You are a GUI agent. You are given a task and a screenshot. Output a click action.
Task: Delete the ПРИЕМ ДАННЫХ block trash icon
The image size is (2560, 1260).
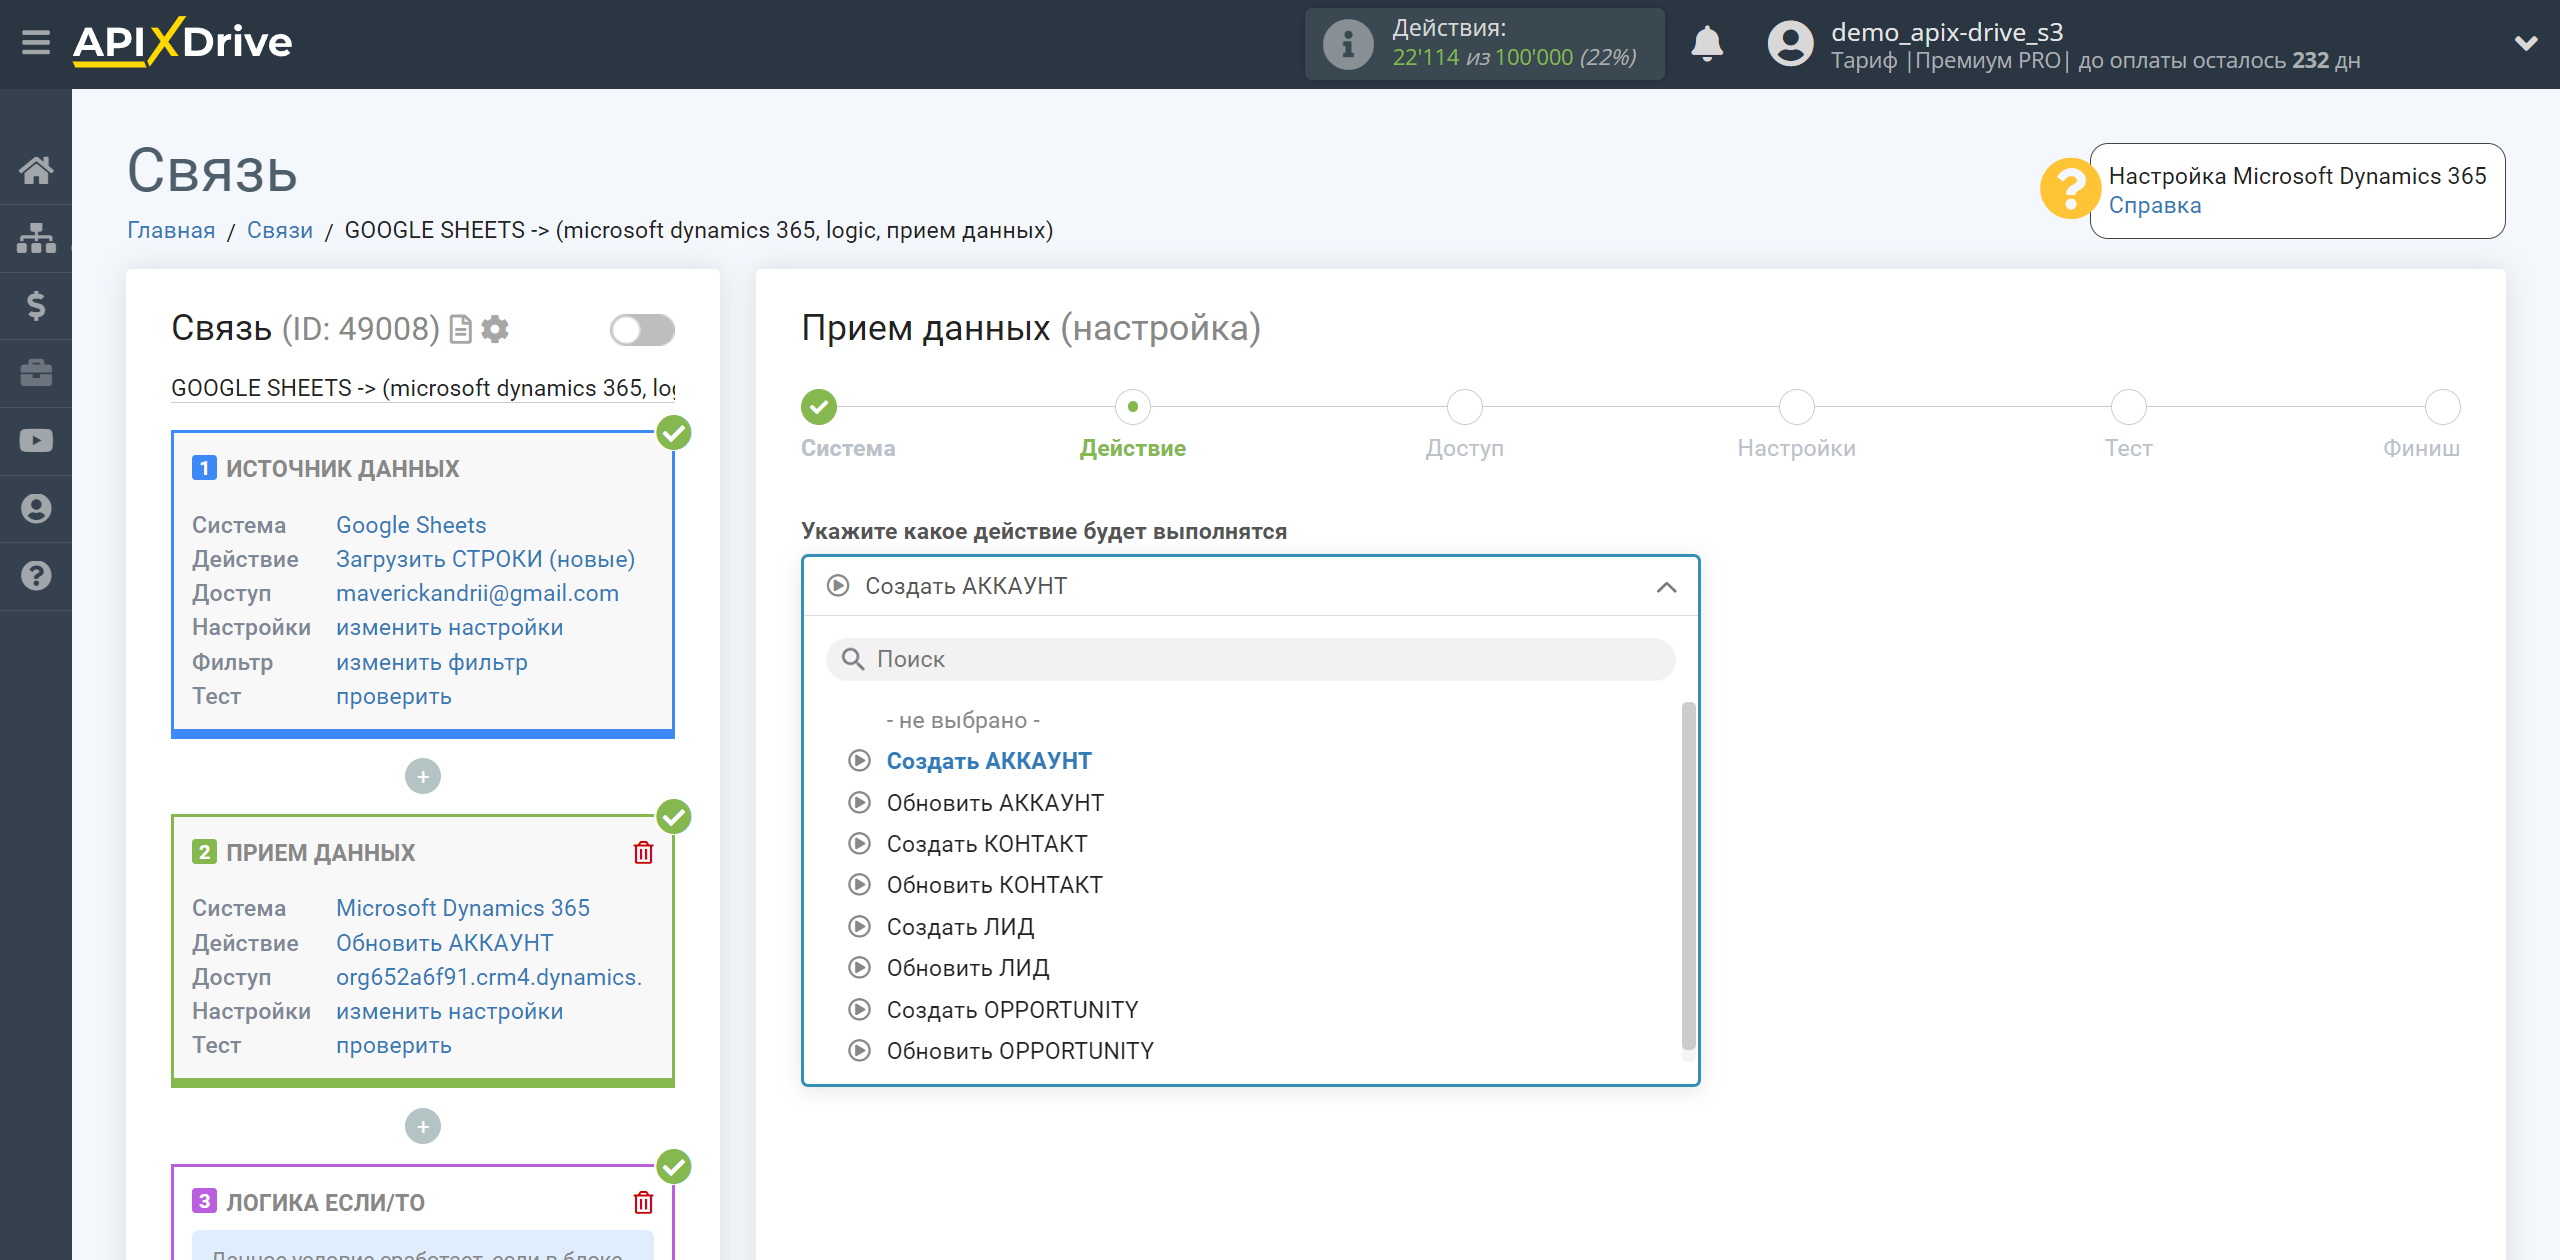(643, 852)
